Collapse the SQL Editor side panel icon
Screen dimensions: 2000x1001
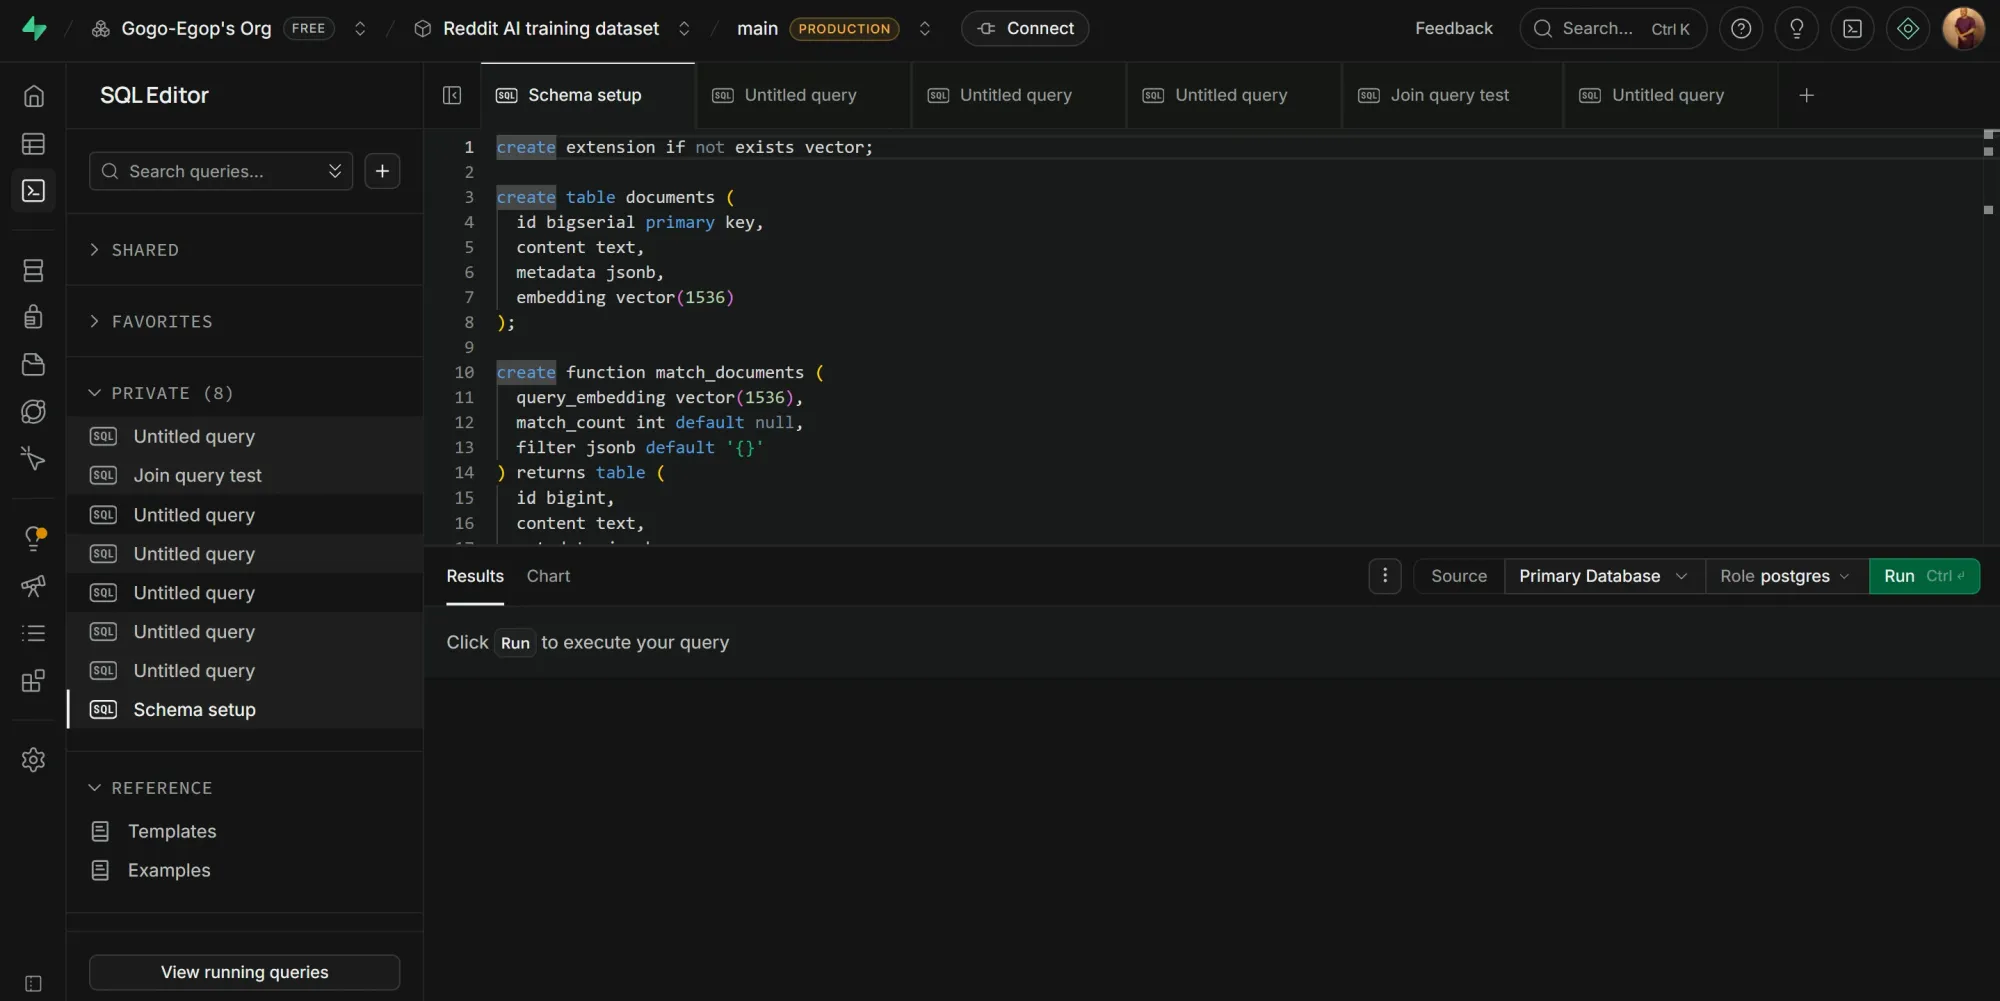coord(452,95)
